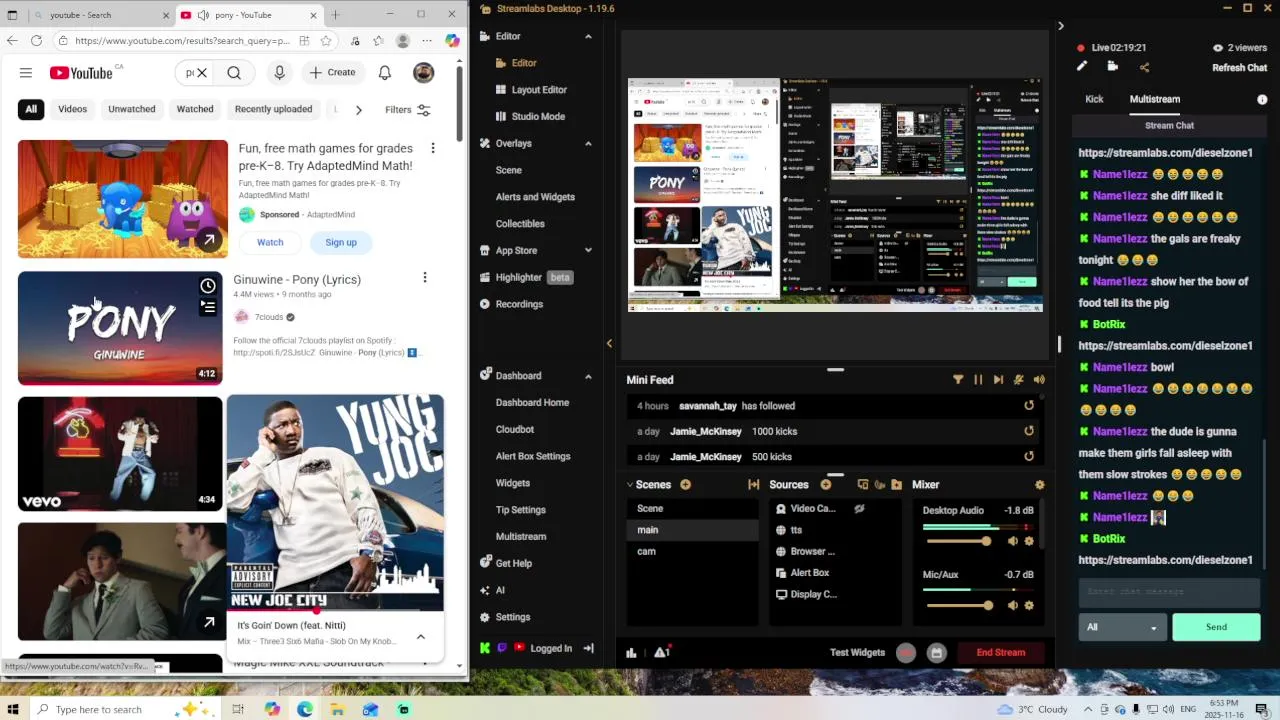Open the YouTube search Filters control
Screen dimensions: 1280x720
[x=408, y=110]
